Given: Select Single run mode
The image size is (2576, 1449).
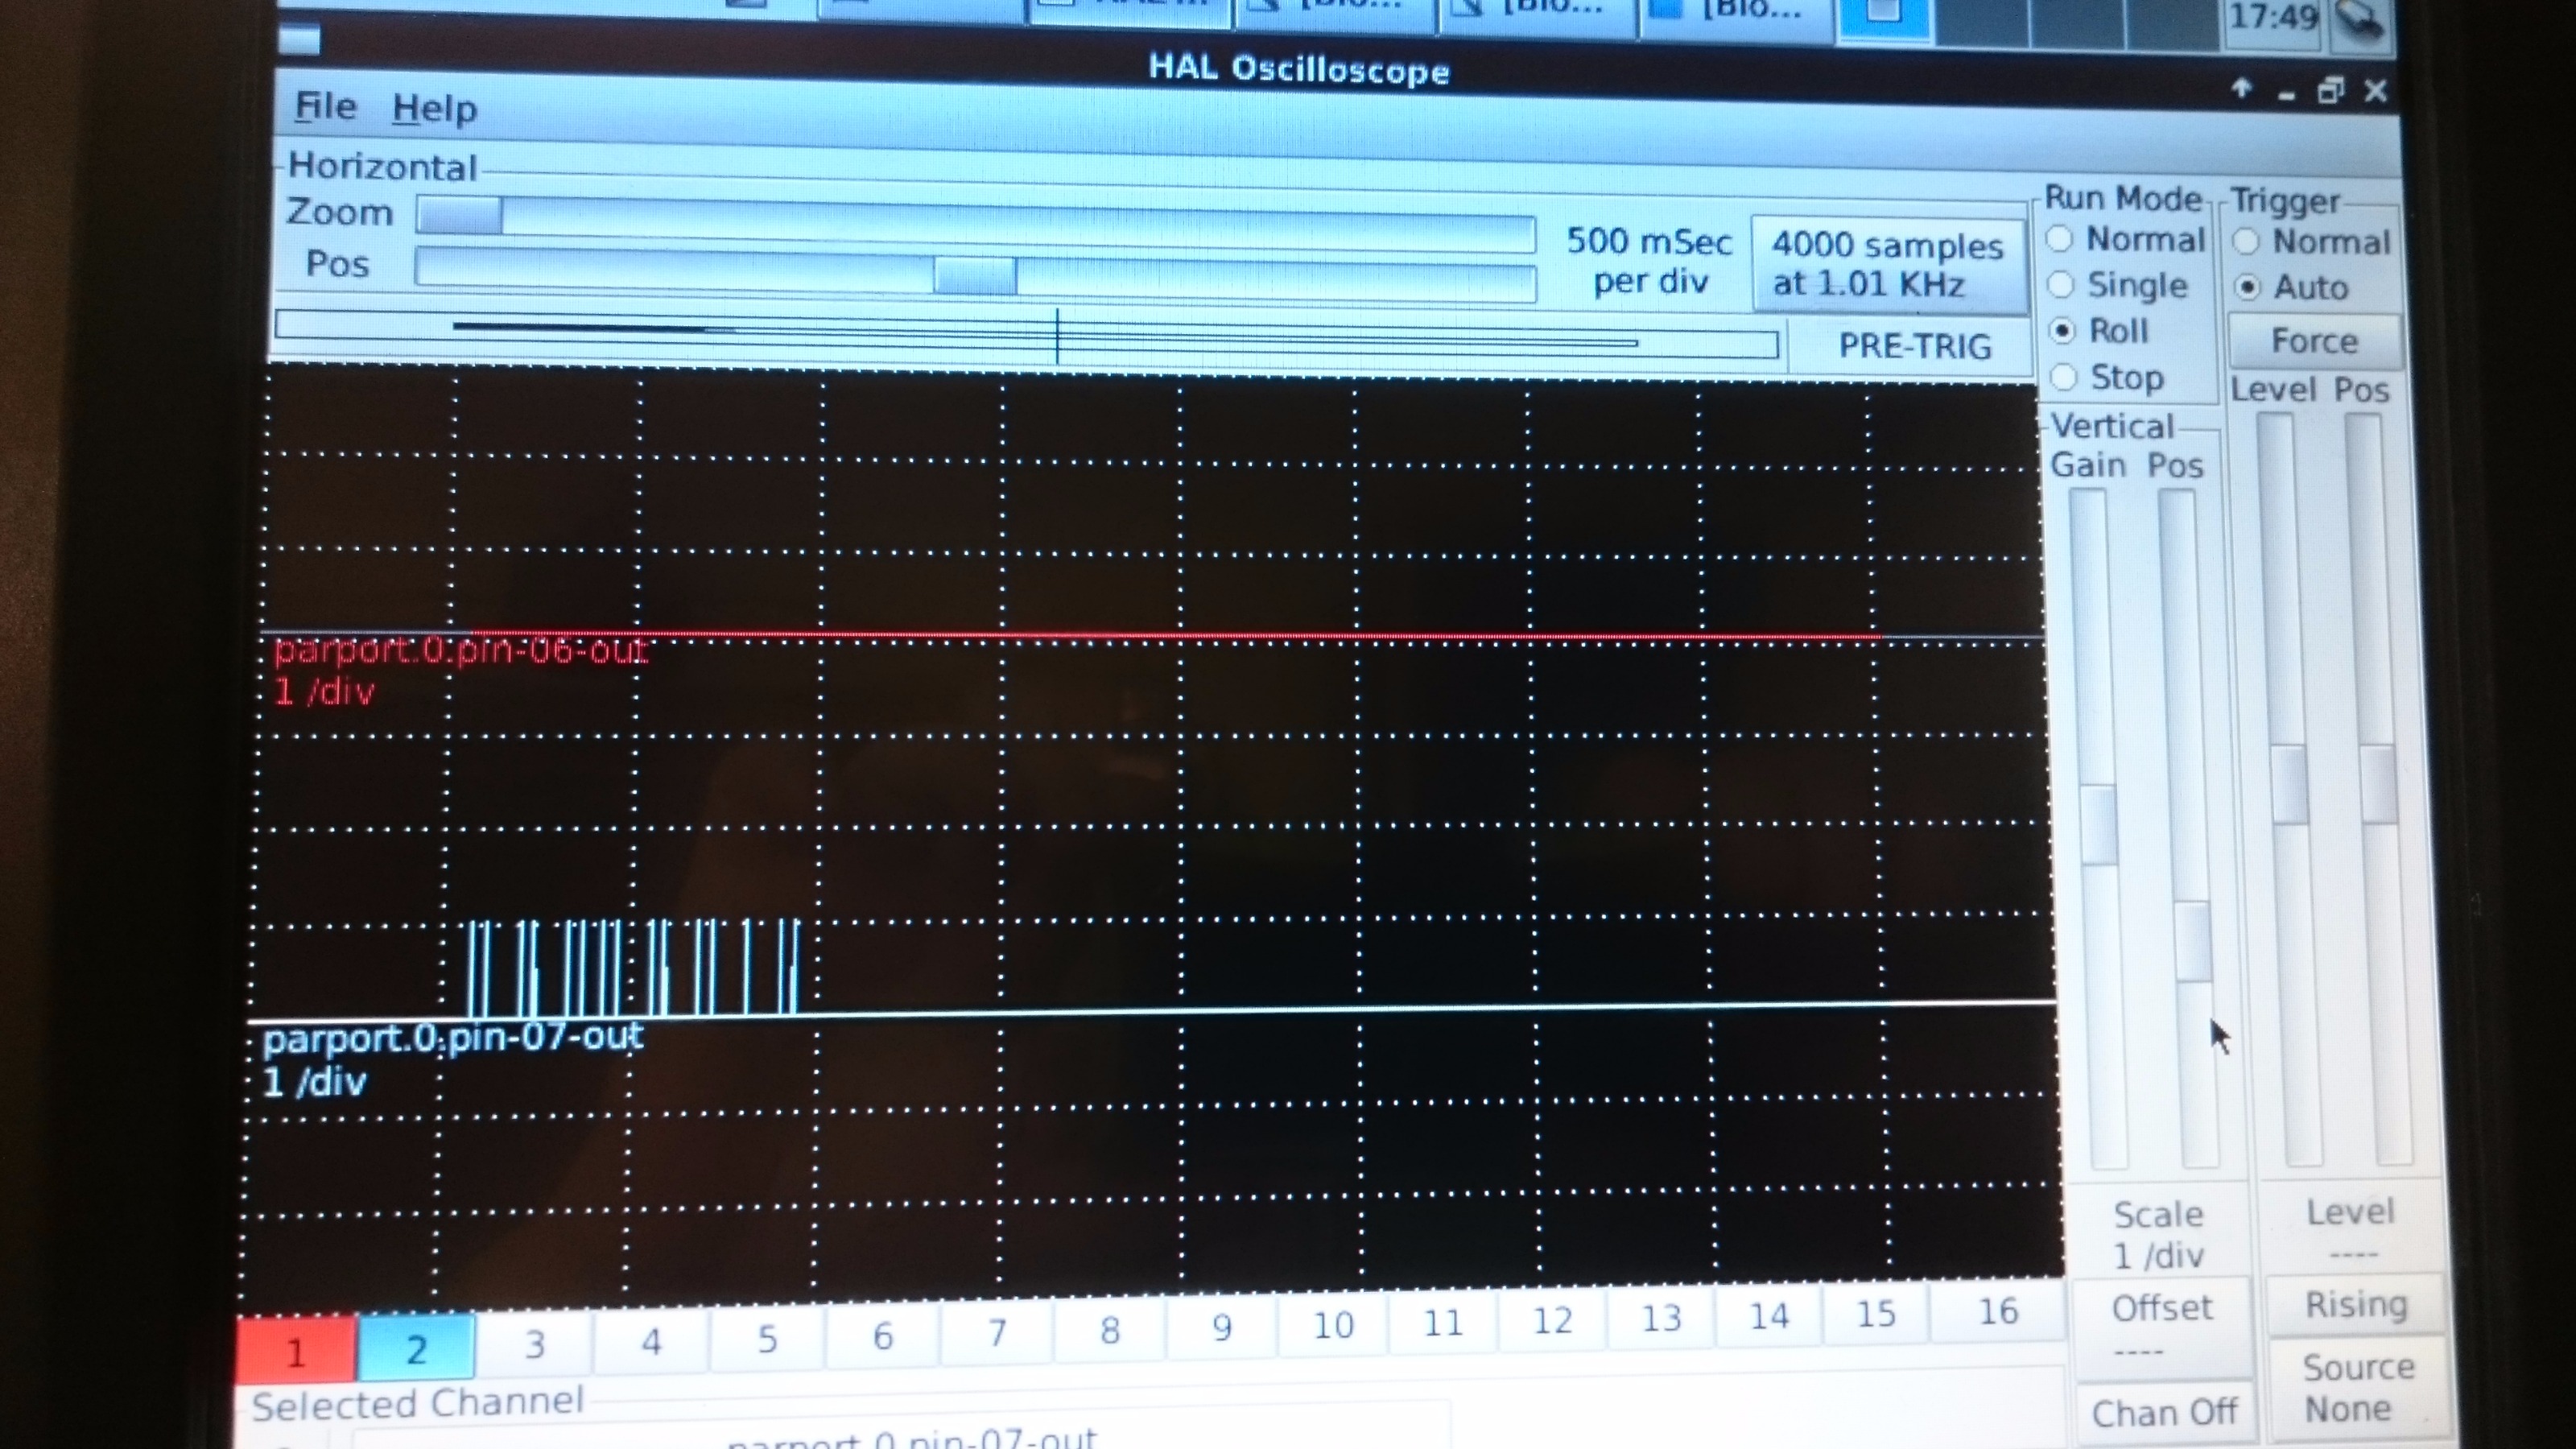Looking at the screenshot, I should tap(2118, 285).
